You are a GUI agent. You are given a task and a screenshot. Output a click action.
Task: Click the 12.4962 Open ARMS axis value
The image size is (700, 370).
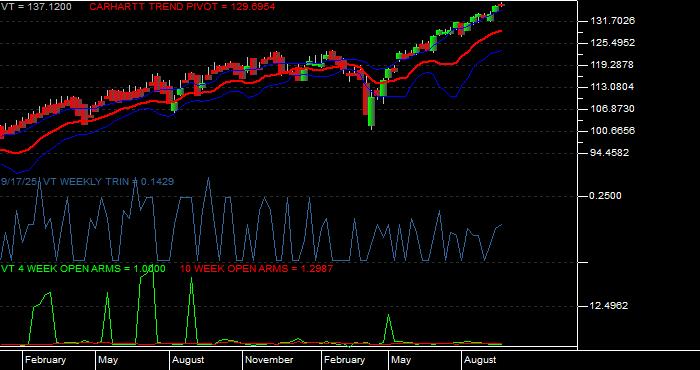(x=608, y=306)
